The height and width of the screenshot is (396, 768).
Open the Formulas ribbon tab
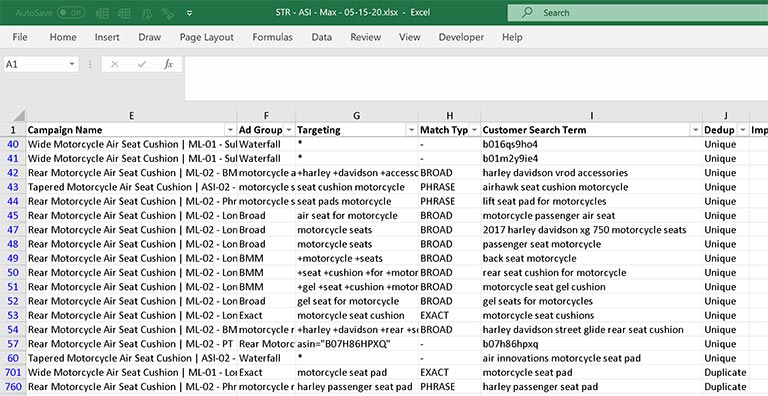tap(272, 37)
